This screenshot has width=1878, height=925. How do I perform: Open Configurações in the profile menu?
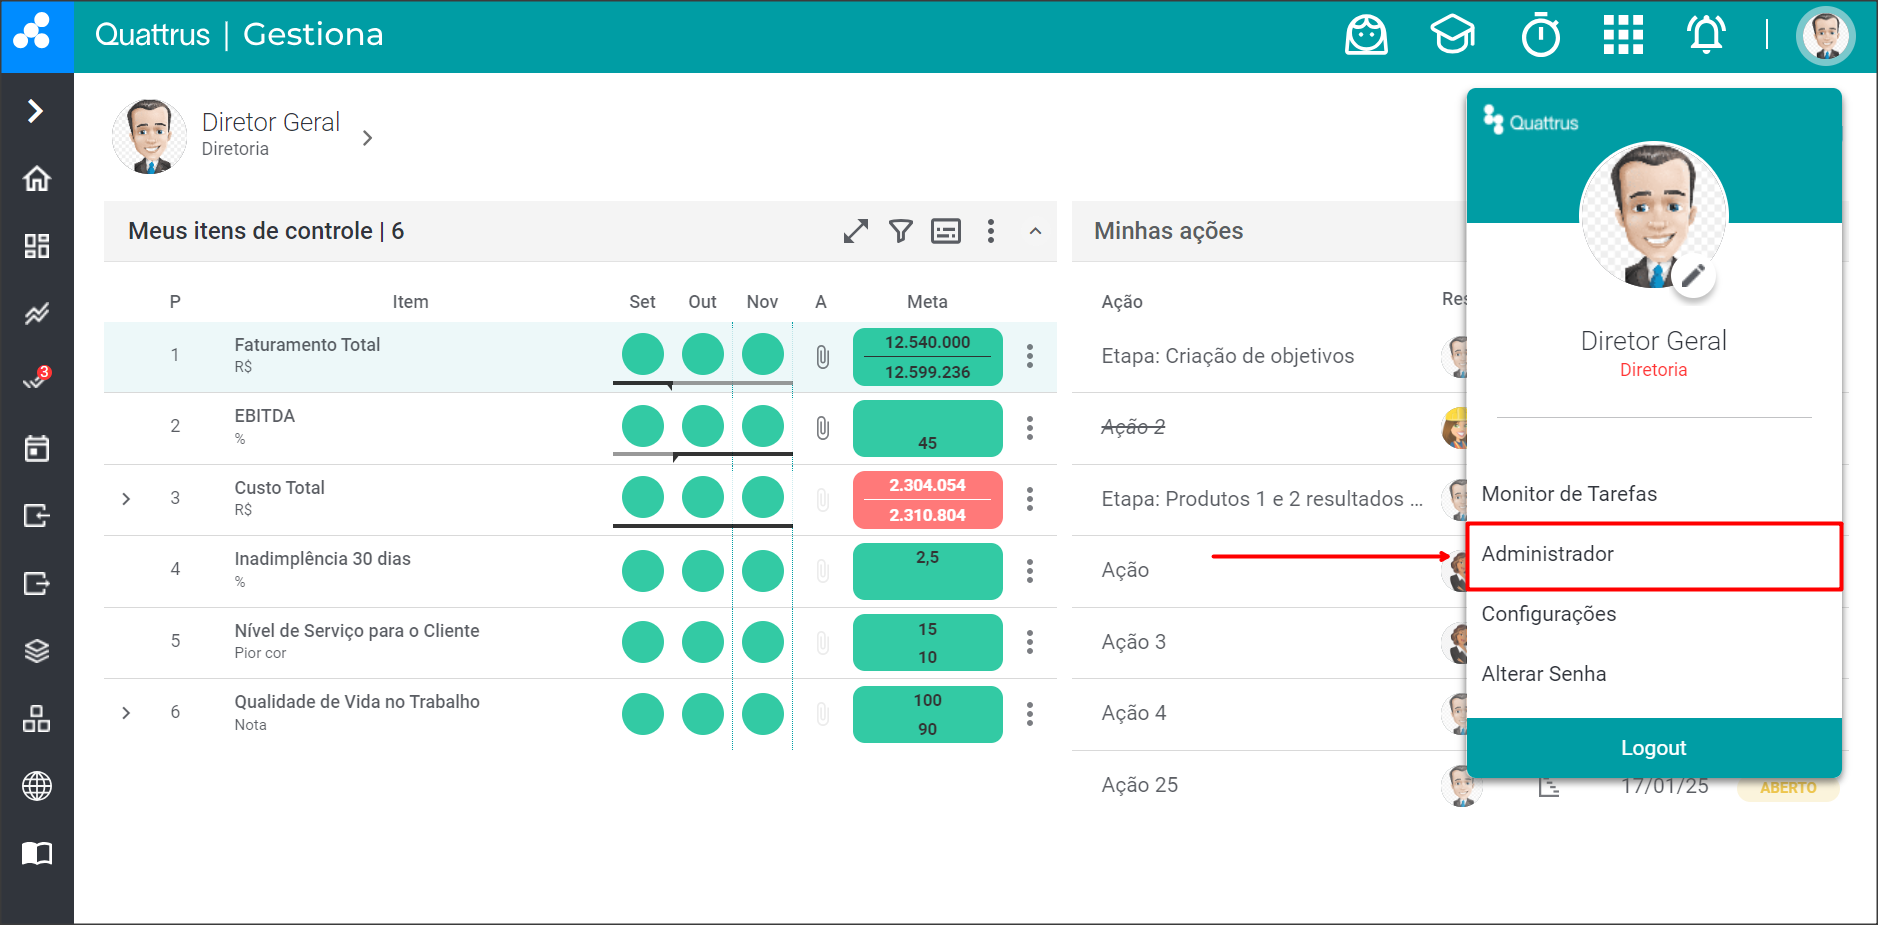1548,614
